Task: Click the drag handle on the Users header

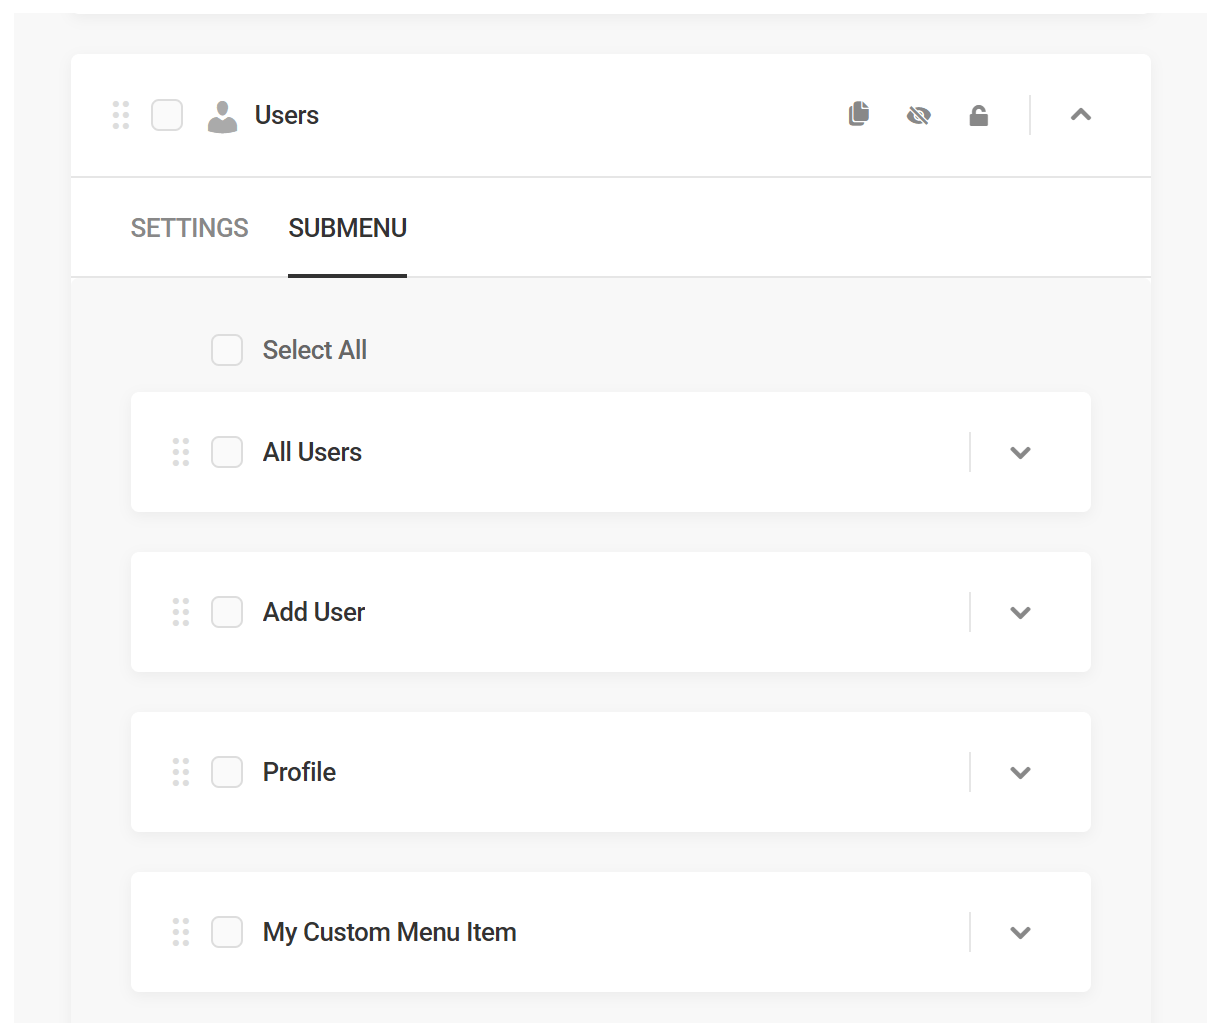Action: pos(122,115)
